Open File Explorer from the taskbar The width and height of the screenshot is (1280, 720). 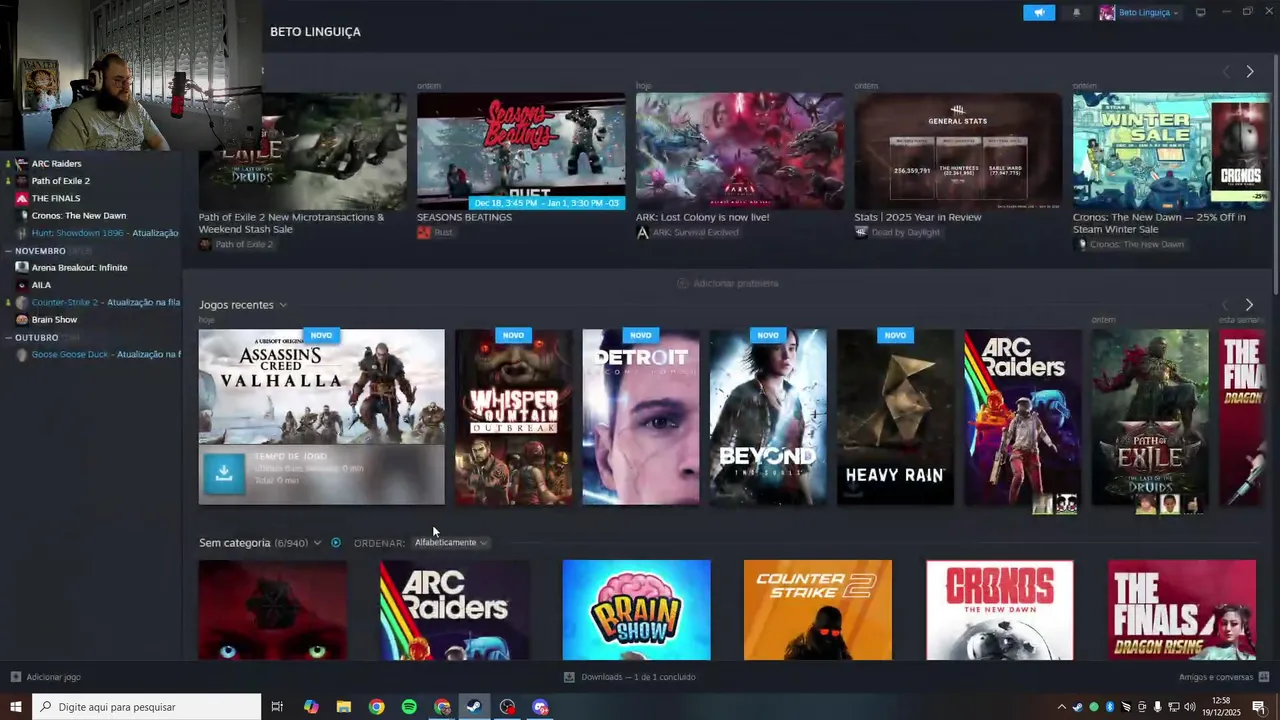click(x=344, y=707)
